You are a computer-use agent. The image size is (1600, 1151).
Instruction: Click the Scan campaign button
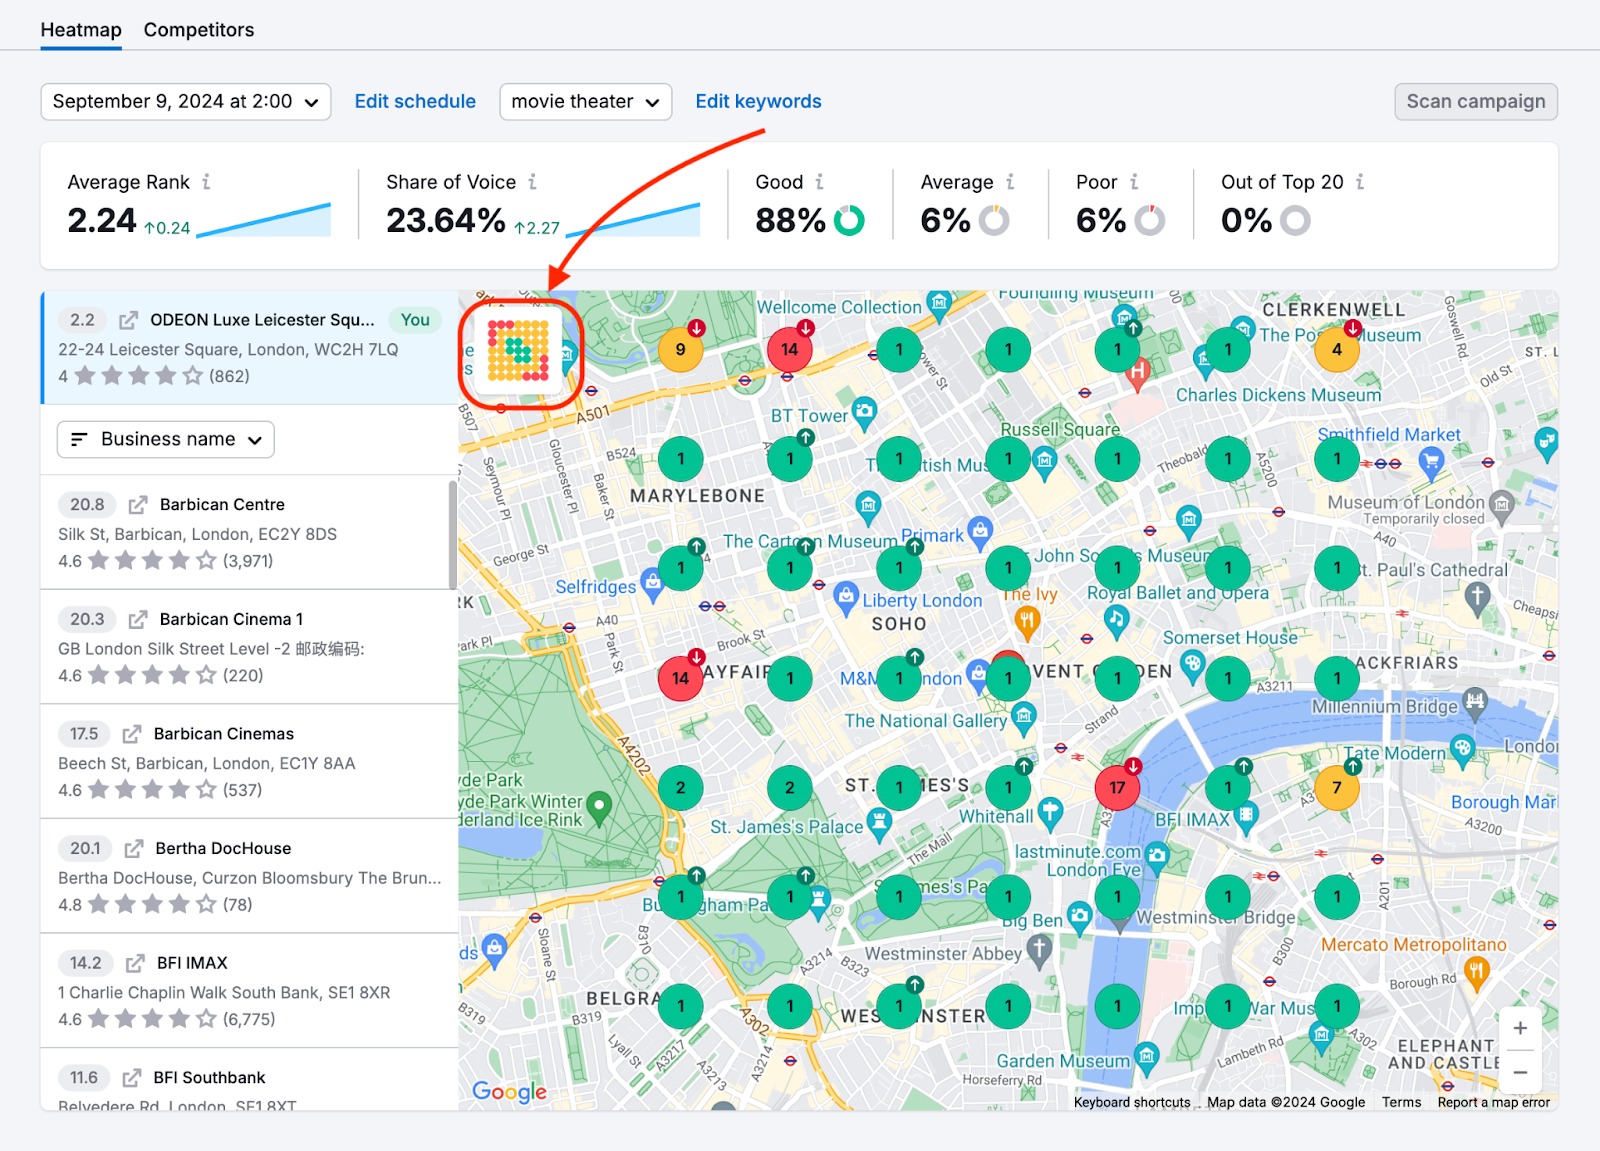tap(1476, 102)
